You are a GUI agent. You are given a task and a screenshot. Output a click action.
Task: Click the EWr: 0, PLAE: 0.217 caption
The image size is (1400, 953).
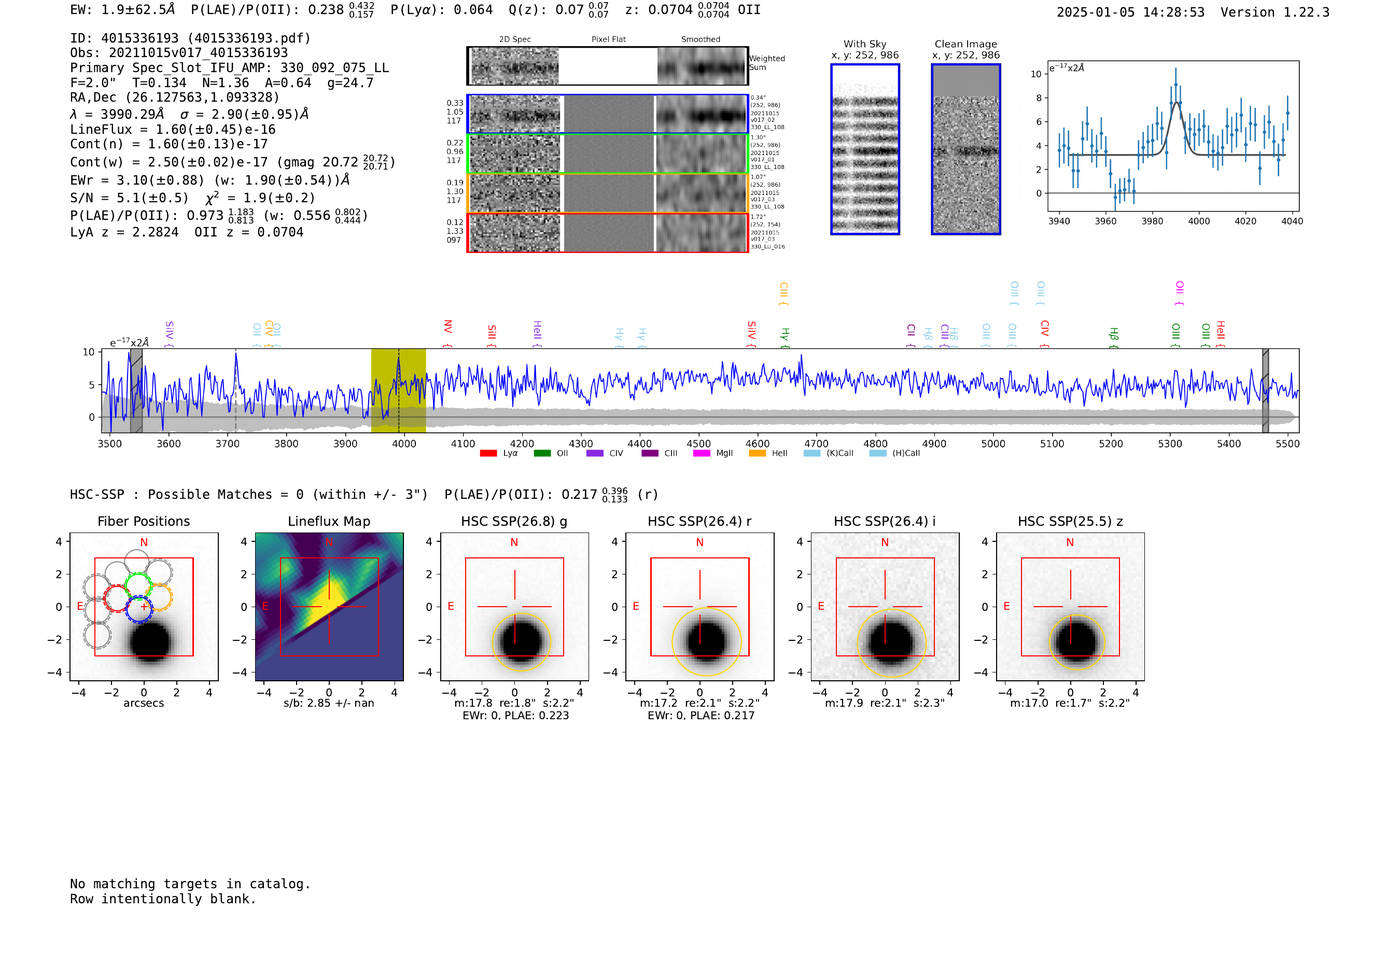pyautogui.click(x=700, y=716)
